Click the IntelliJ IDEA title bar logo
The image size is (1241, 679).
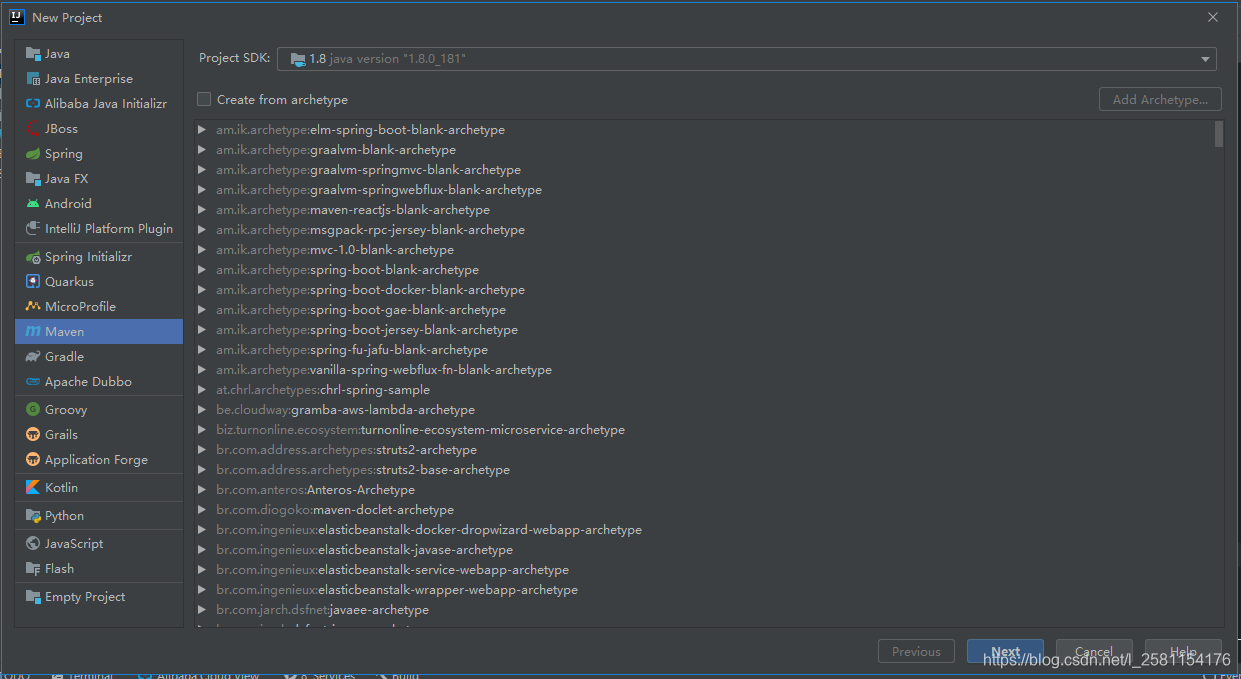point(17,17)
